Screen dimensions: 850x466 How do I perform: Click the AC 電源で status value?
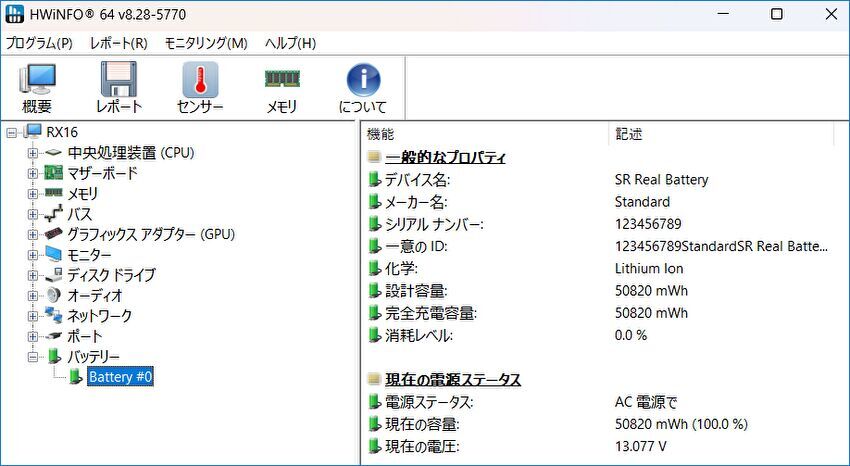click(x=646, y=403)
